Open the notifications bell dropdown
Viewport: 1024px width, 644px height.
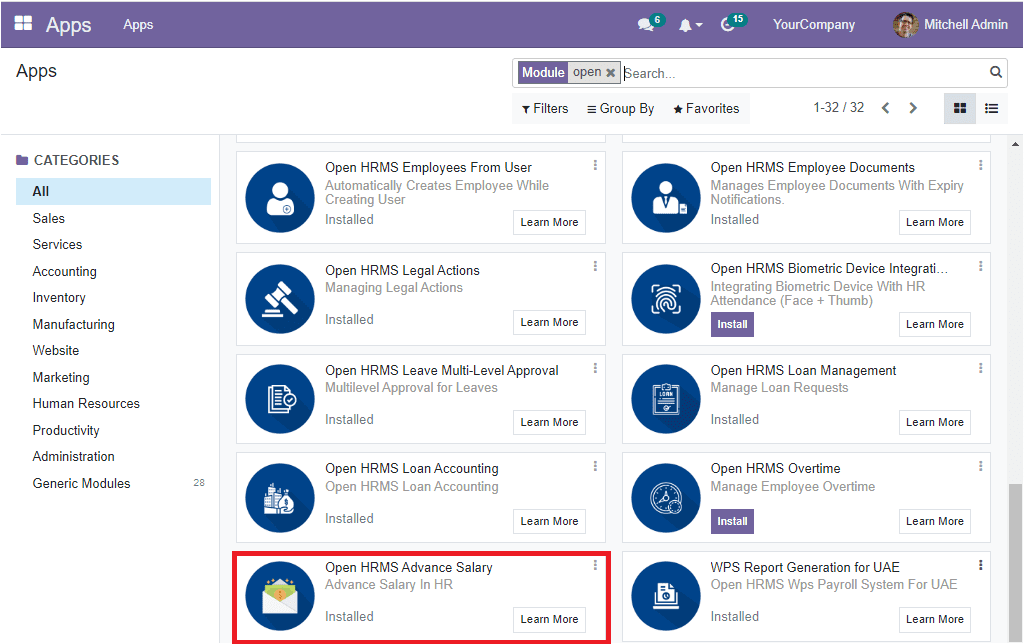(x=691, y=25)
